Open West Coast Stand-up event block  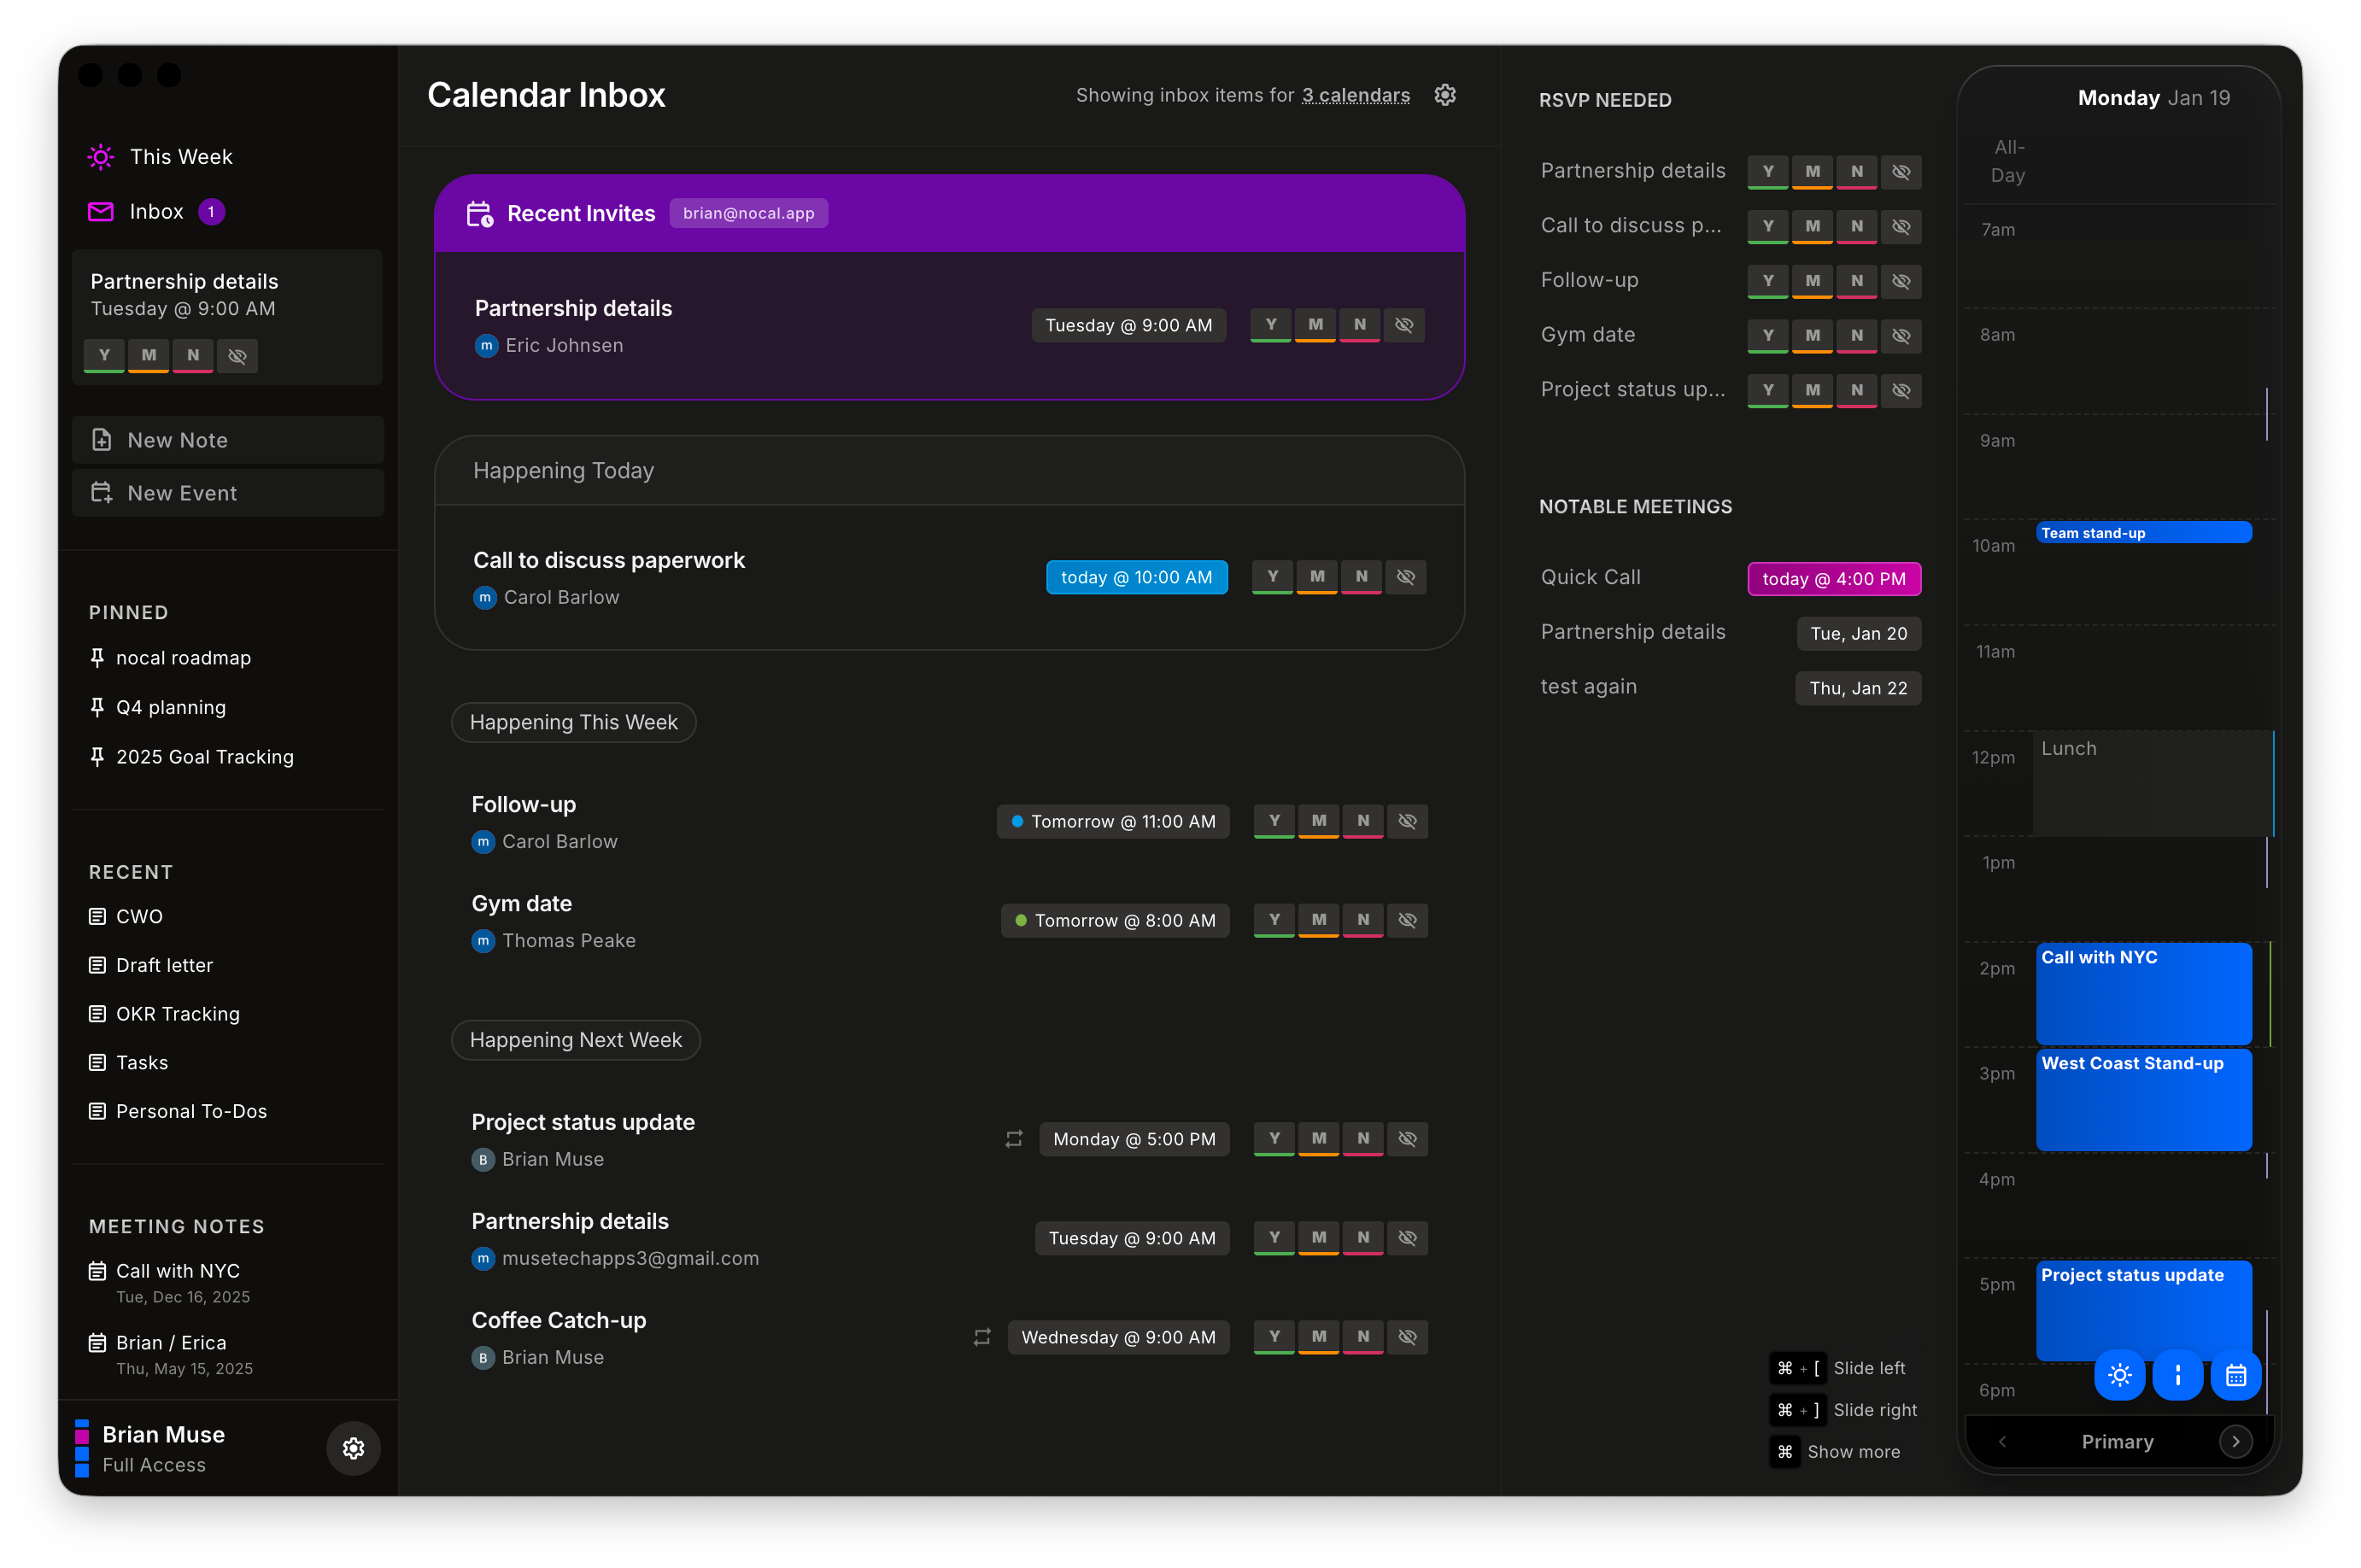pos(2143,1099)
